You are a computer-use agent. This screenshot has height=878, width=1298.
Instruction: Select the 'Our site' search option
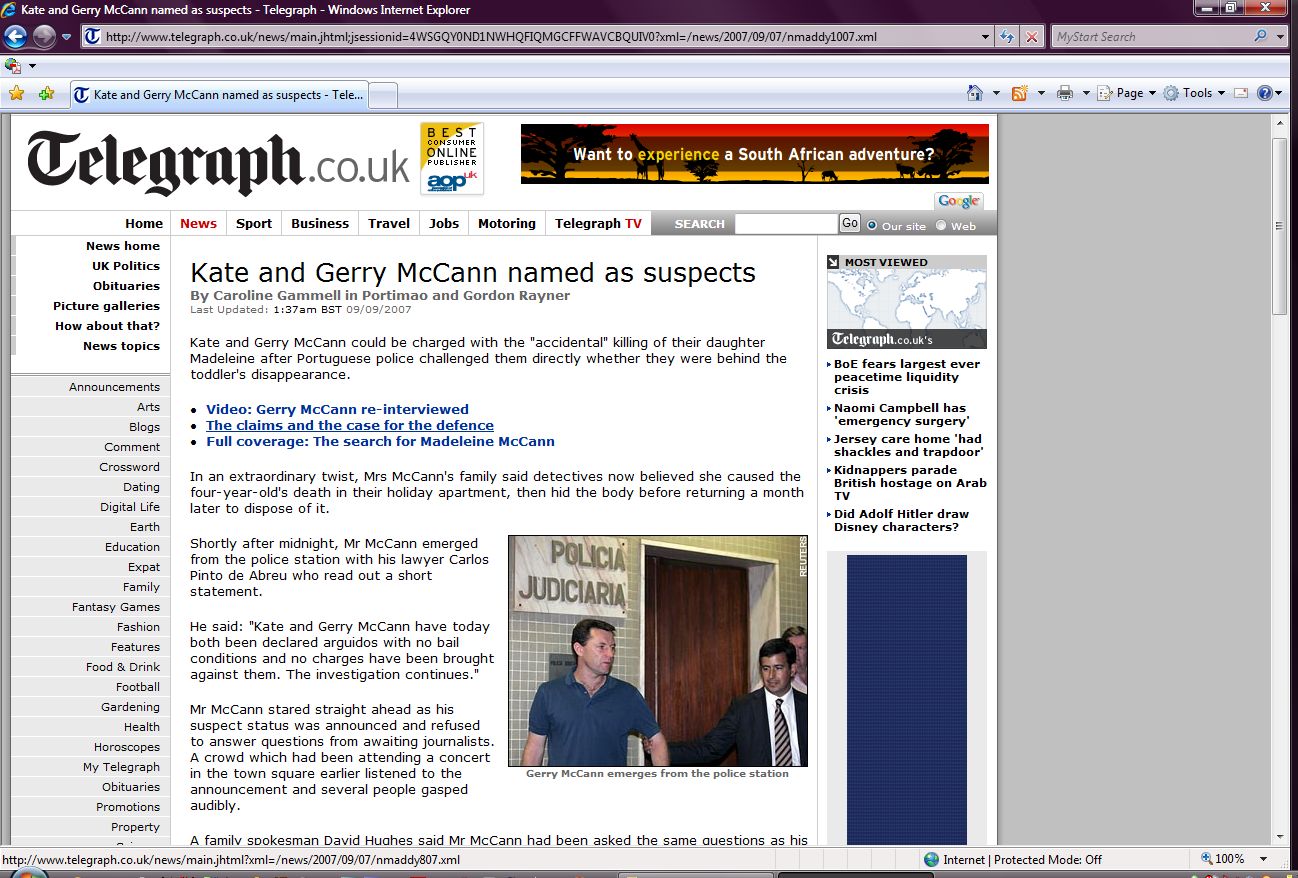coord(872,225)
